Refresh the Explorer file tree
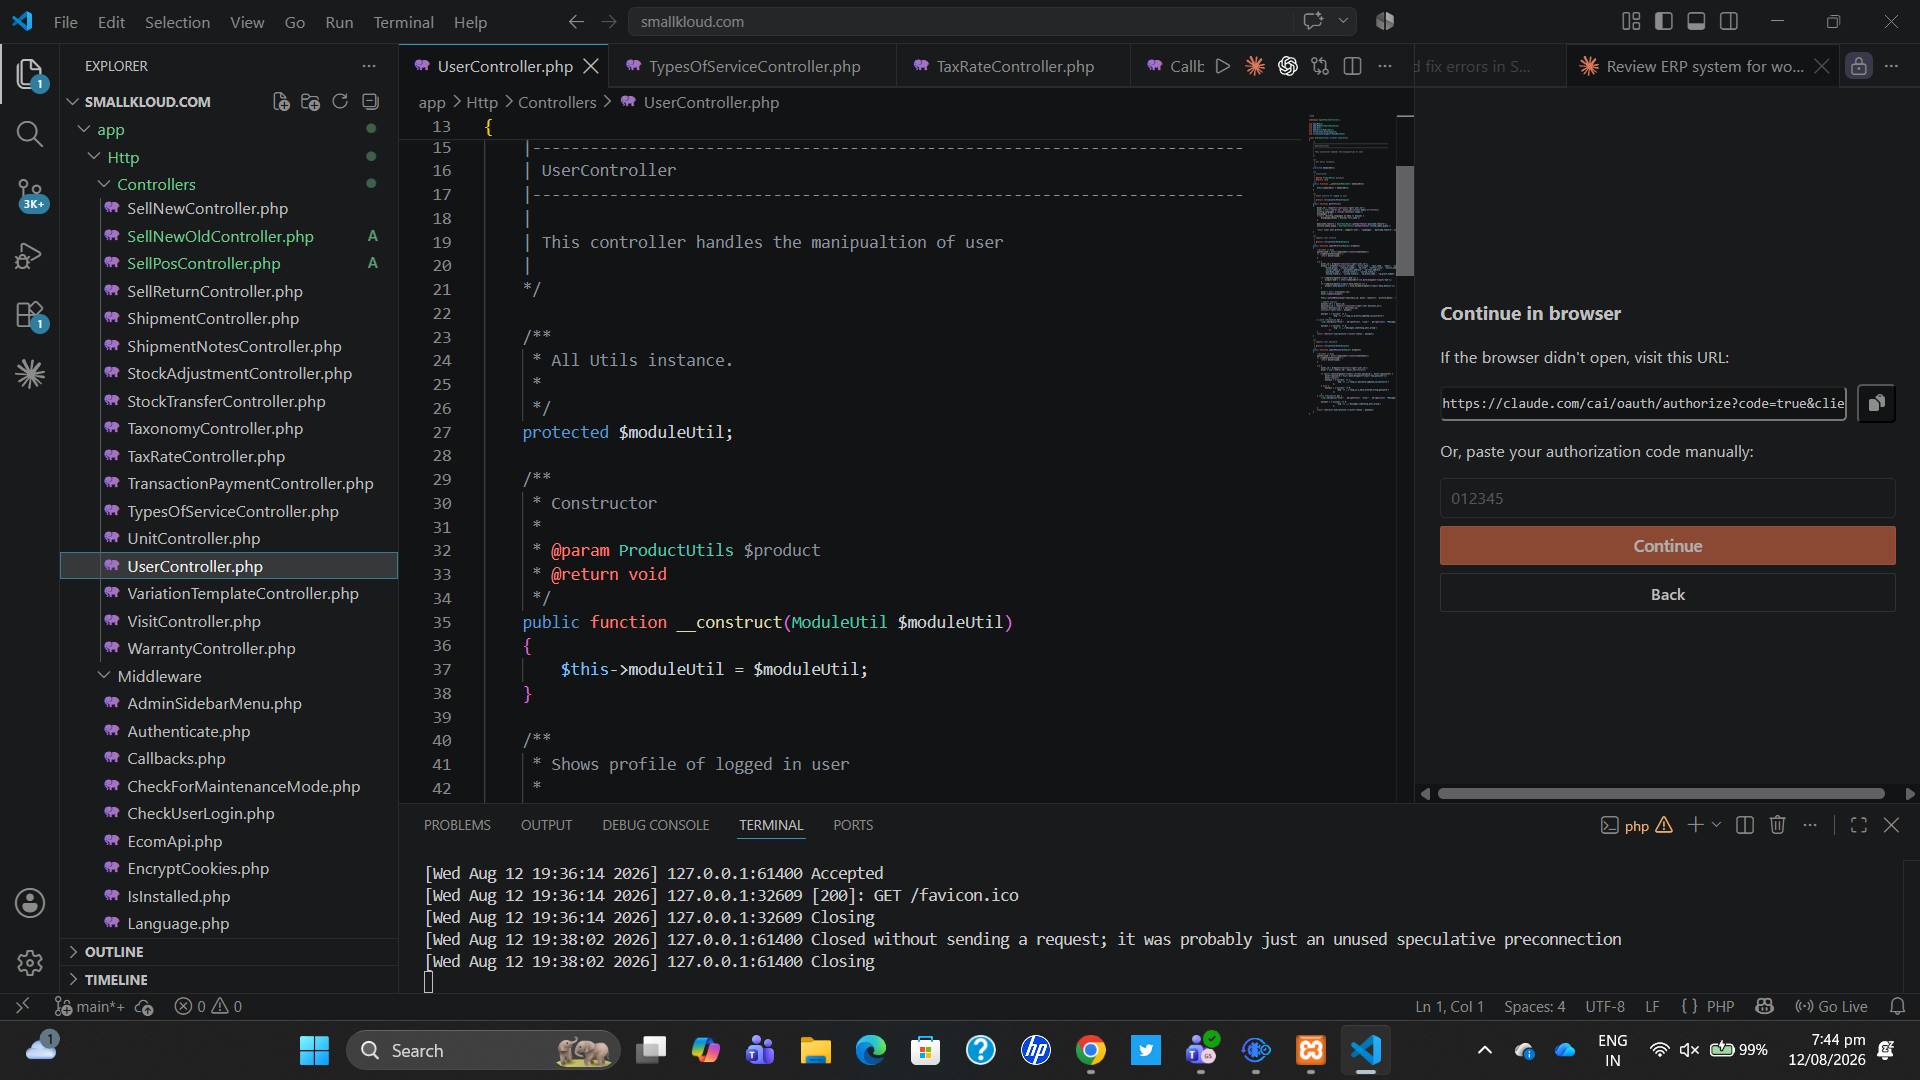This screenshot has height=1080, width=1920. 340,102
